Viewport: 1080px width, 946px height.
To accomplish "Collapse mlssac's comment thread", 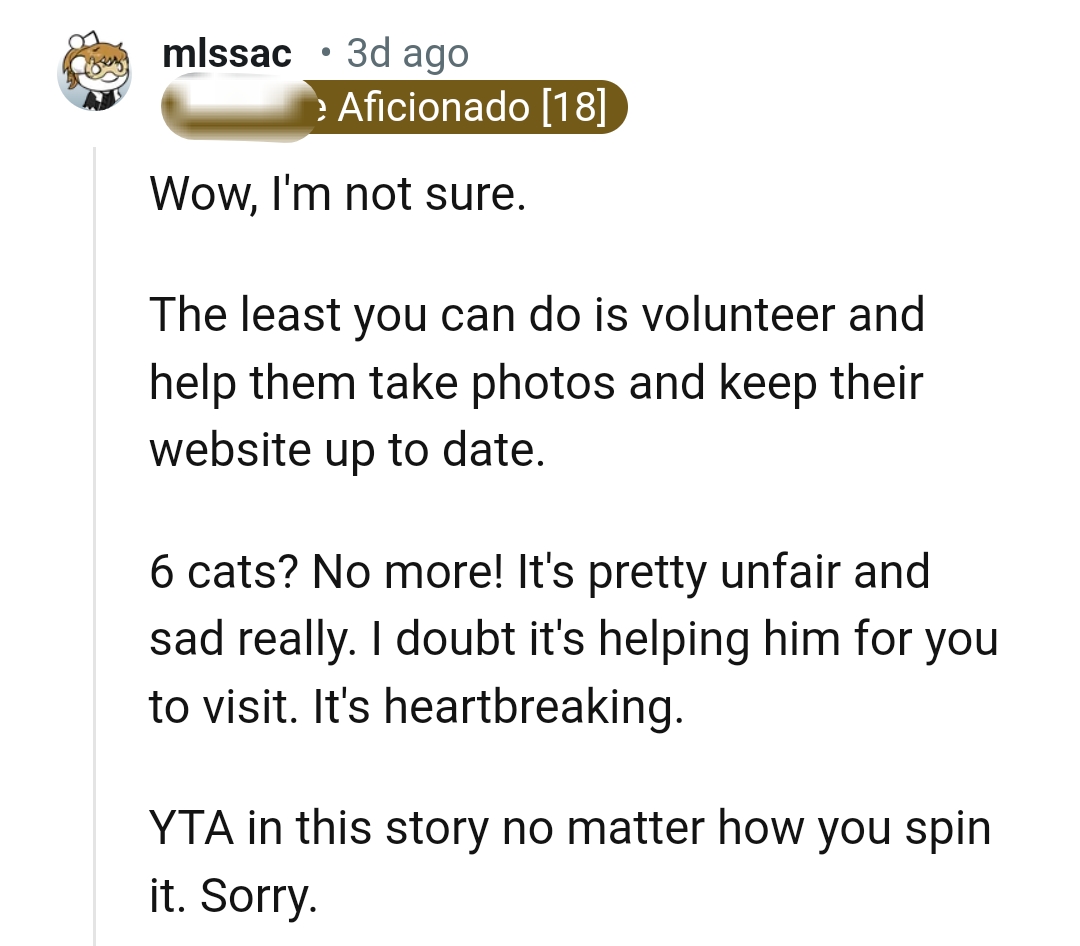I will 95,400.
